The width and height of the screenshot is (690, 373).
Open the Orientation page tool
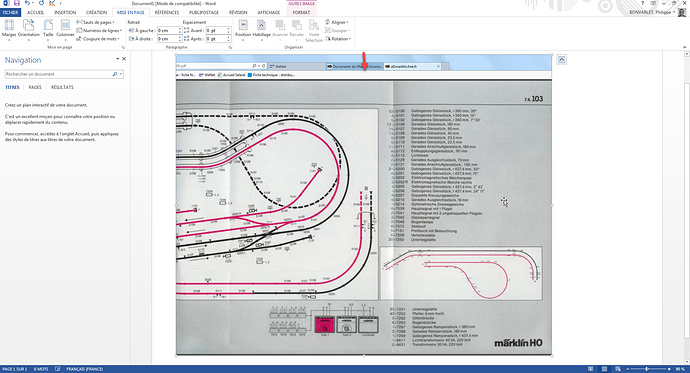(29, 29)
